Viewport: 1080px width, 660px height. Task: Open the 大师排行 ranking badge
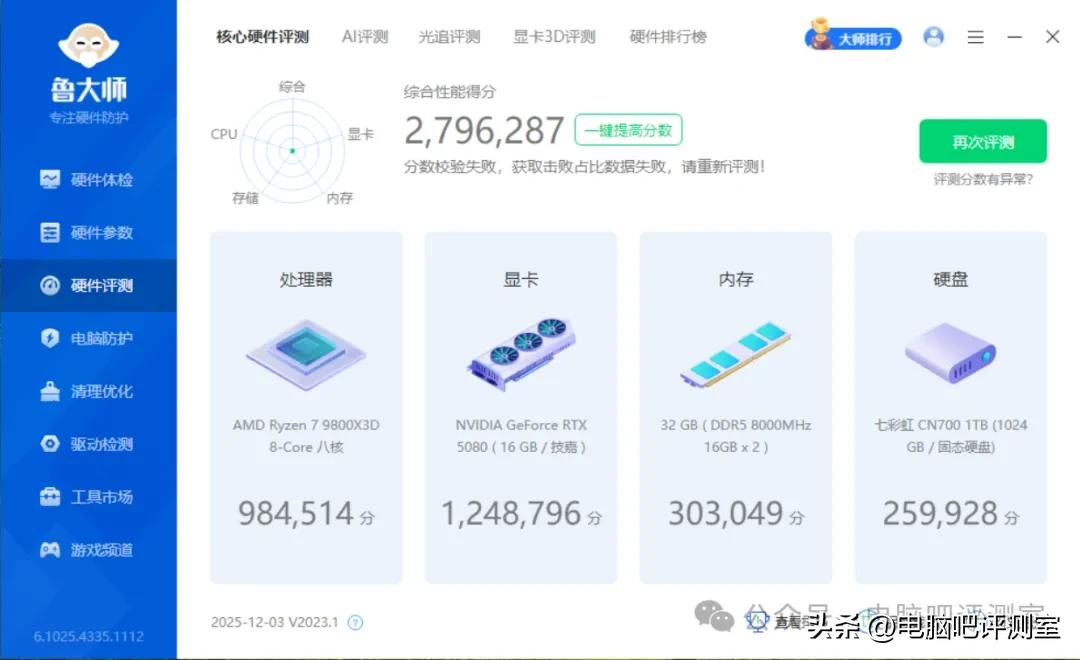854,38
